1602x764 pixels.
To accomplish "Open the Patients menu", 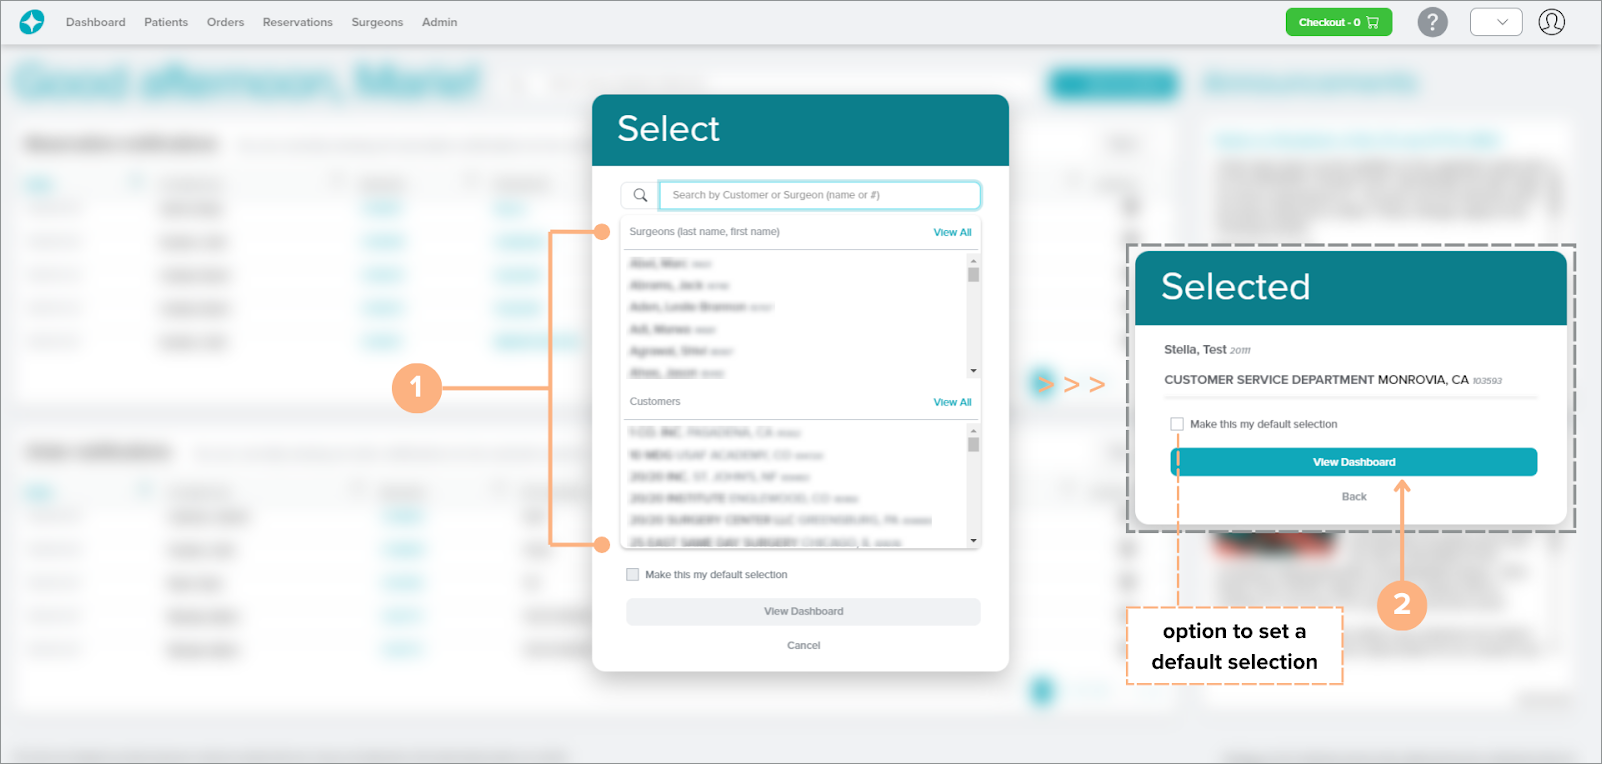I will [166, 22].
